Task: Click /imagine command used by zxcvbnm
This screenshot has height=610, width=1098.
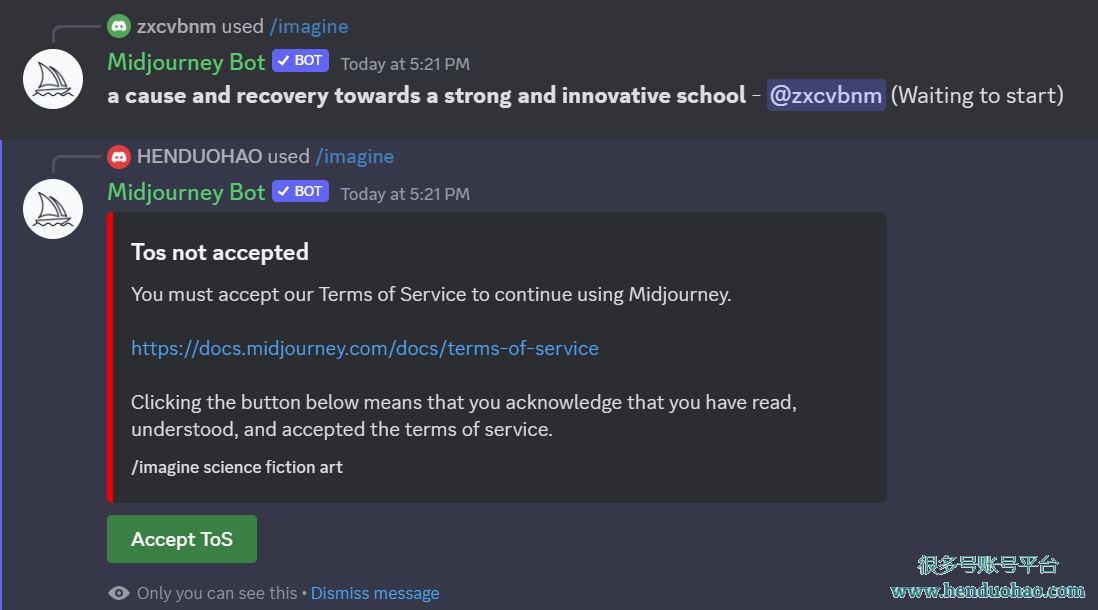Action: [309, 27]
